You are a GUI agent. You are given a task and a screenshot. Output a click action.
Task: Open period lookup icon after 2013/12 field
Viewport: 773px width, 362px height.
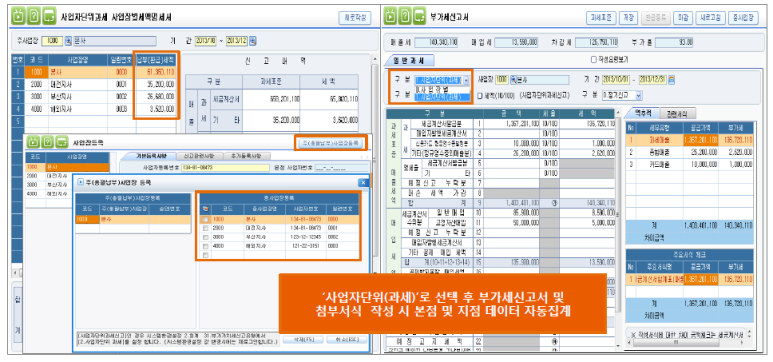coord(252,41)
